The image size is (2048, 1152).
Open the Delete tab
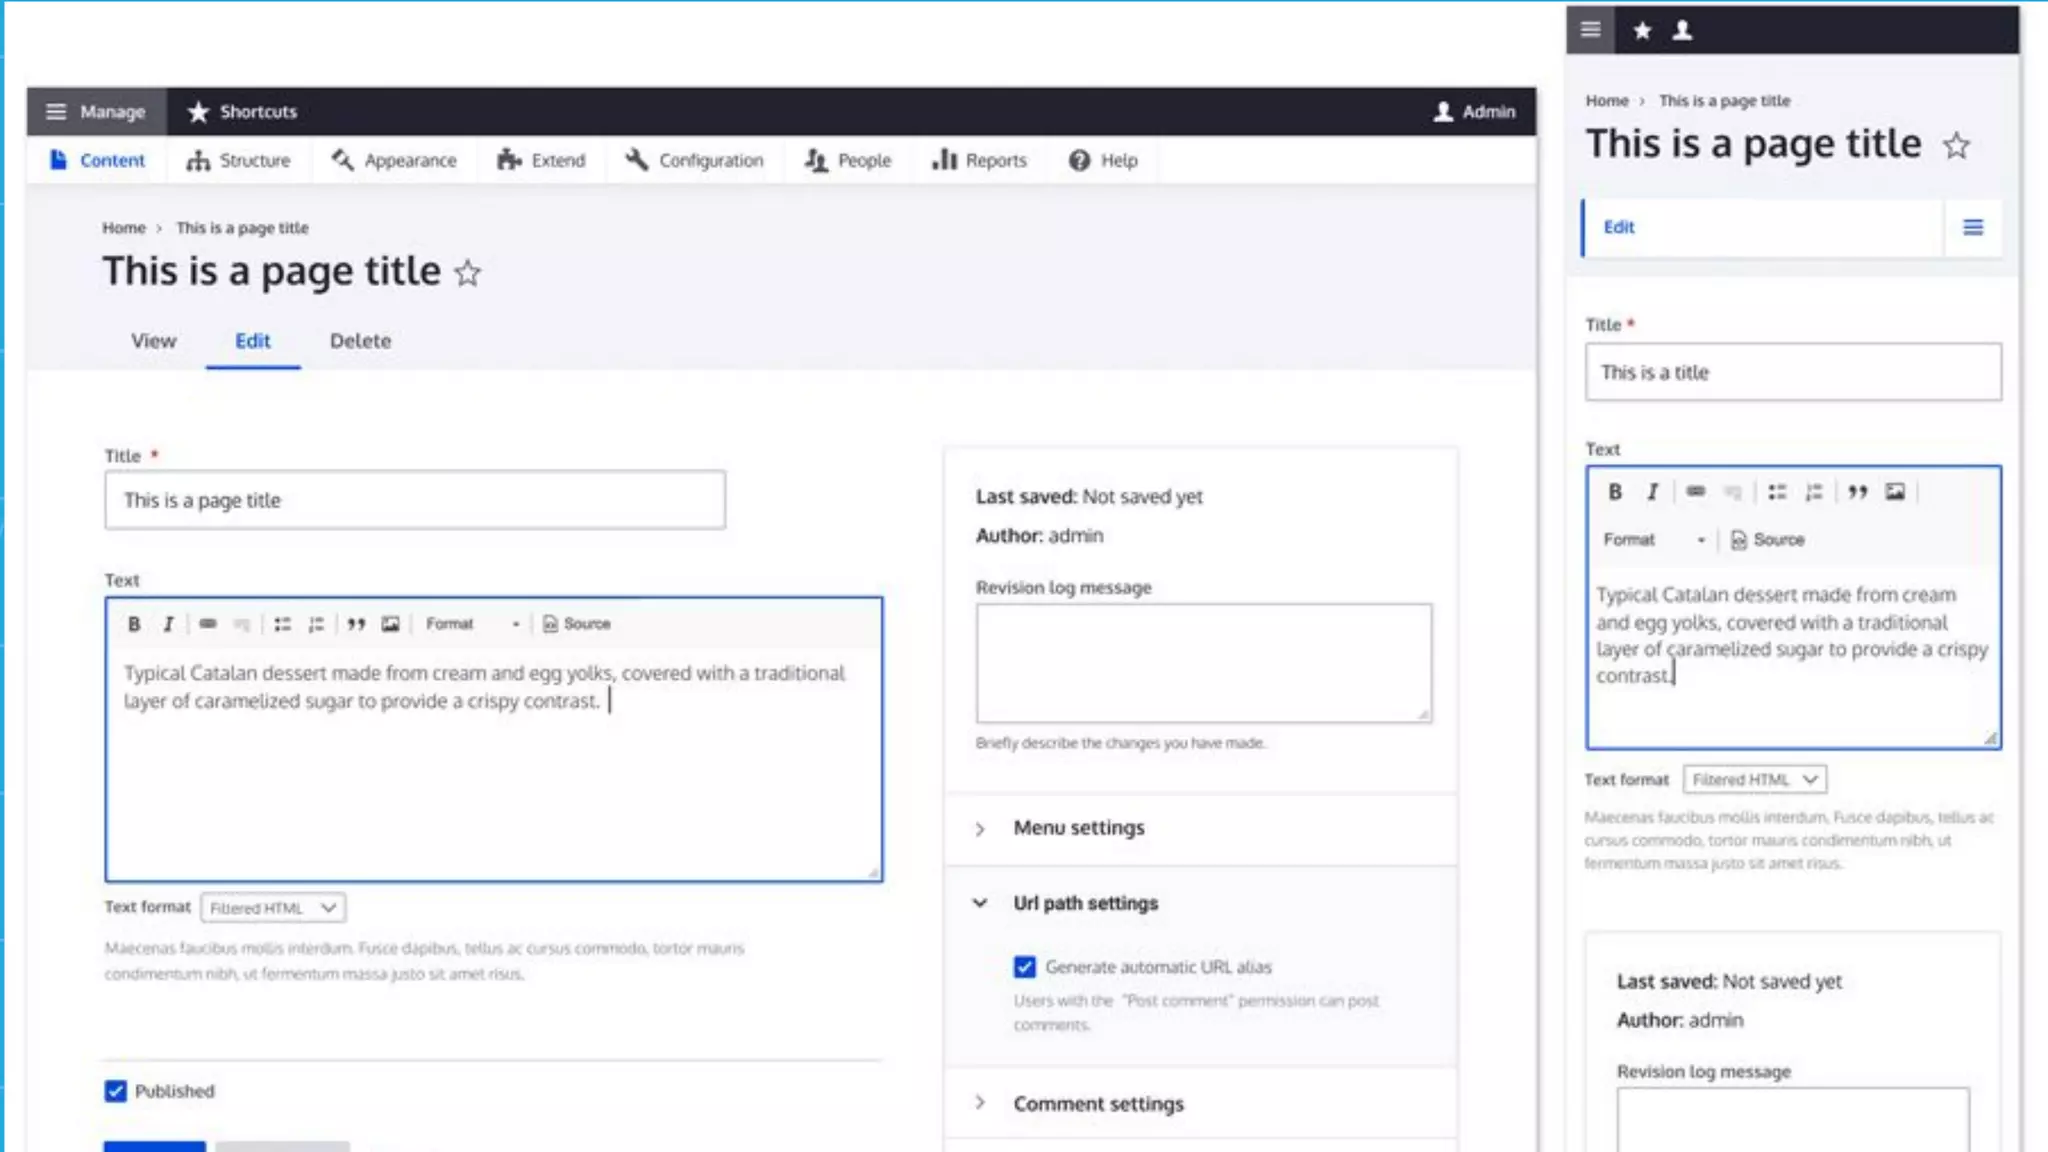point(360,341)
